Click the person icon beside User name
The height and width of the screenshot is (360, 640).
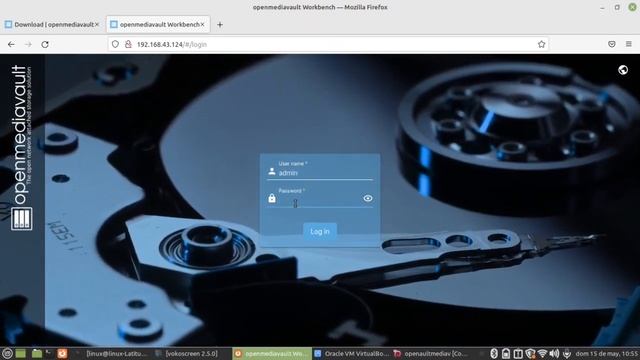coord(272,172)
